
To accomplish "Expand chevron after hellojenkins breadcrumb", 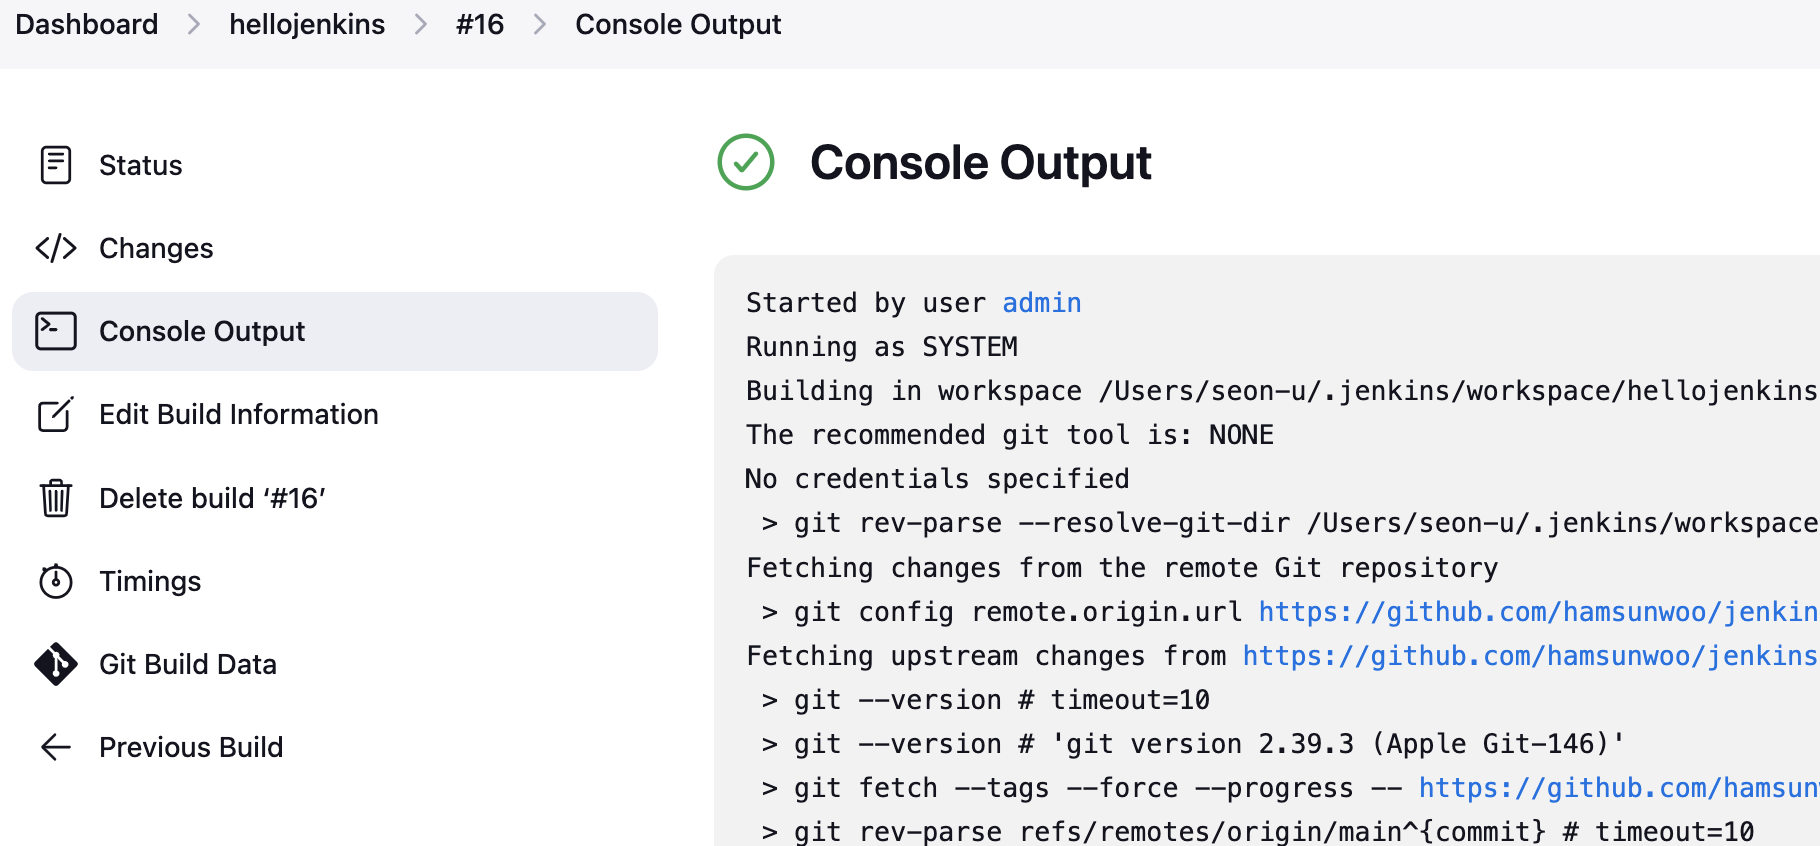I will coord(421,24).
